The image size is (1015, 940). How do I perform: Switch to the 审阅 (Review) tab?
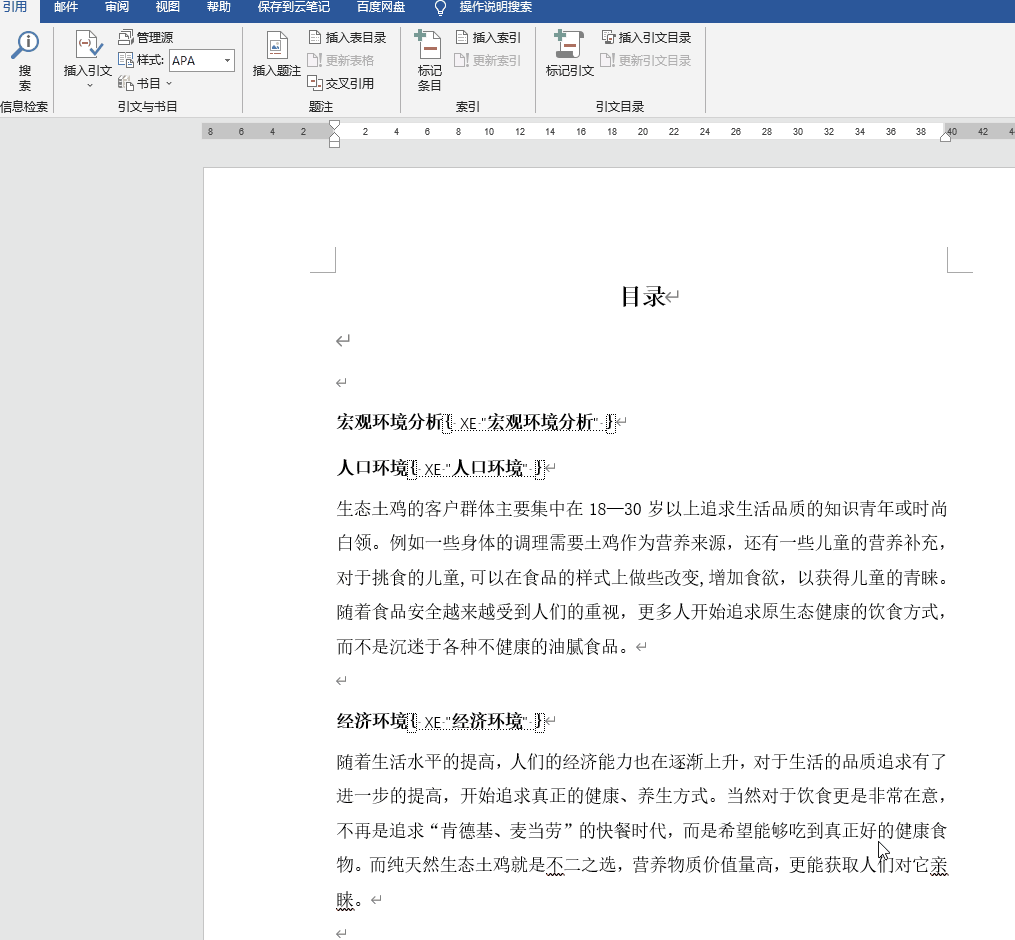point(117,7)
